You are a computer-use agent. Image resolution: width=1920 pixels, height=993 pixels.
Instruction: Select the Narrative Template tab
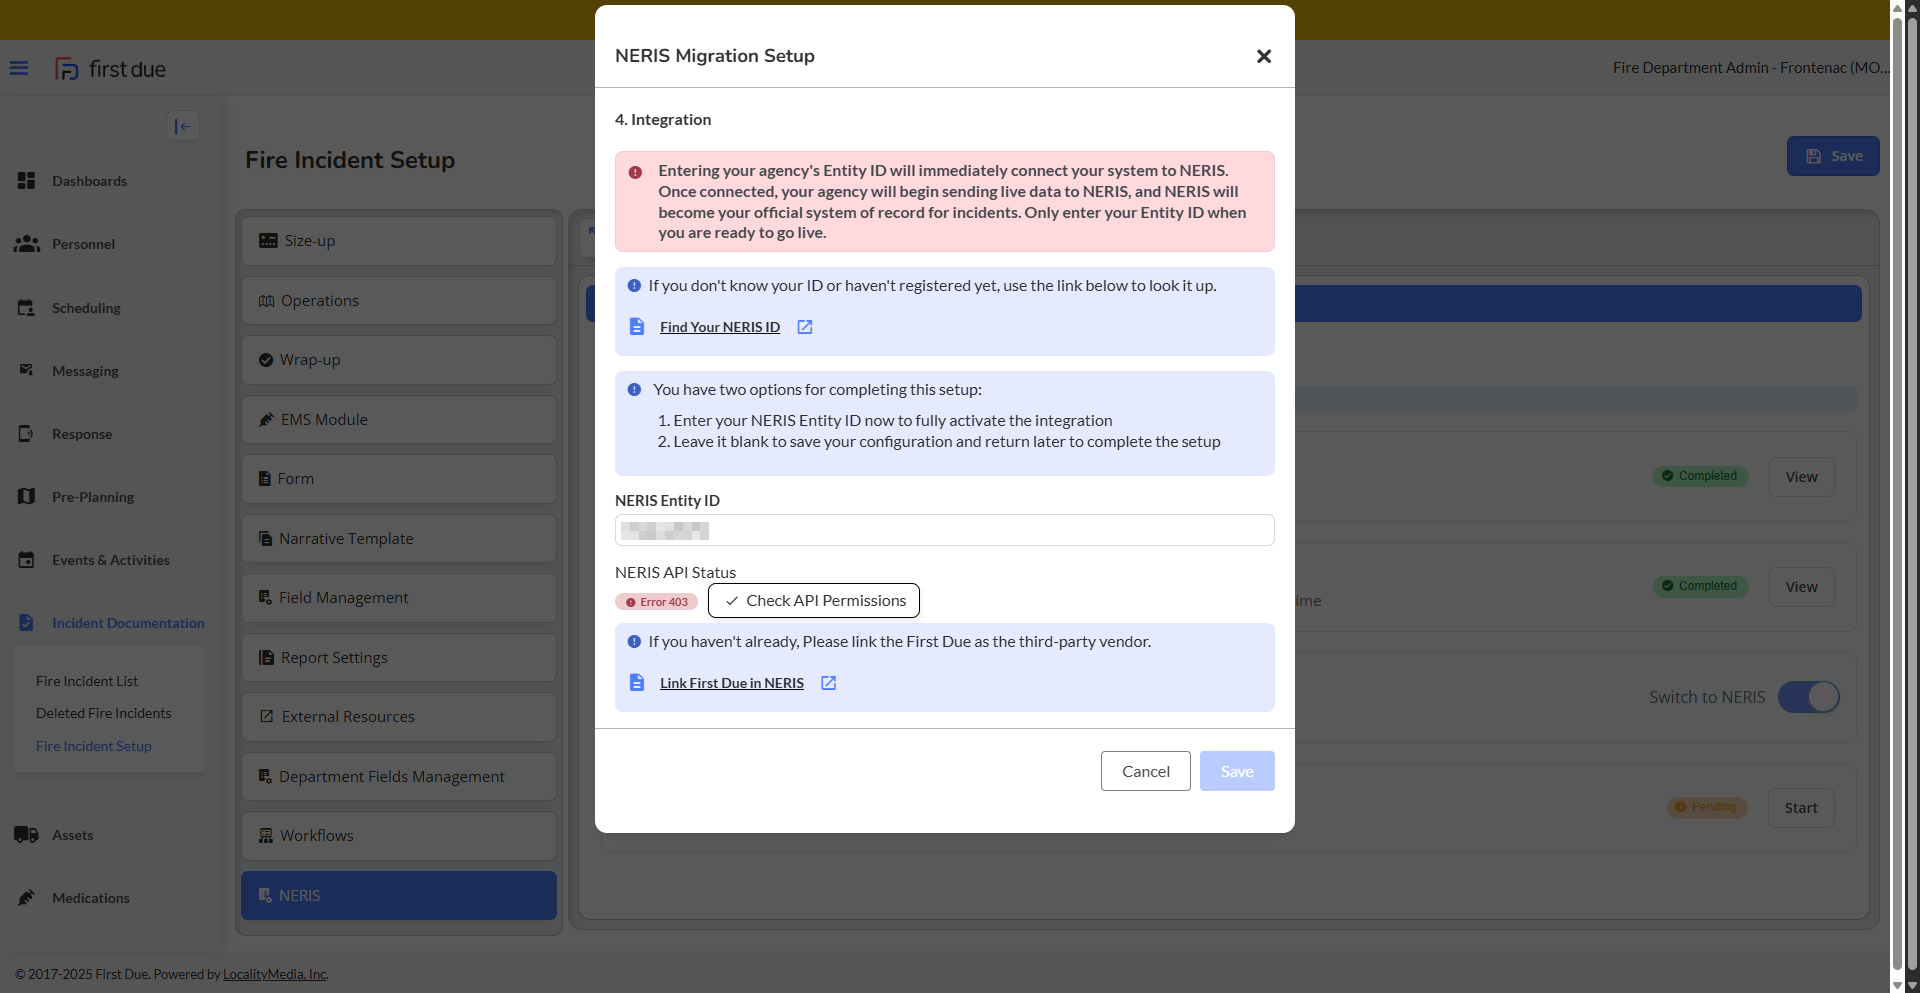pyautogui.click(x=398, y=538)
